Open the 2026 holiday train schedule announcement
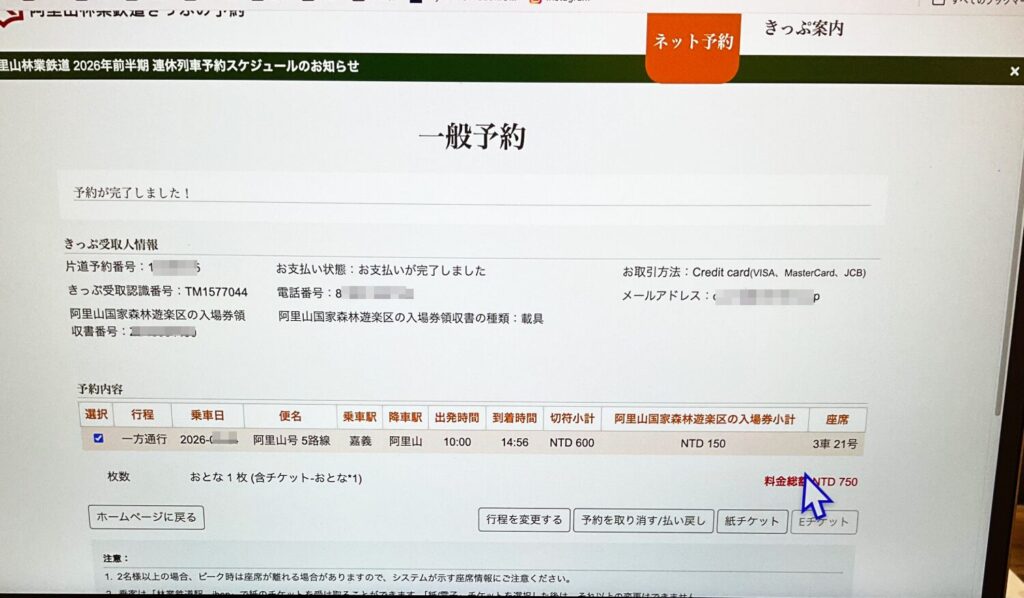This screenshot has width=1024, height=598. point(180,67)
